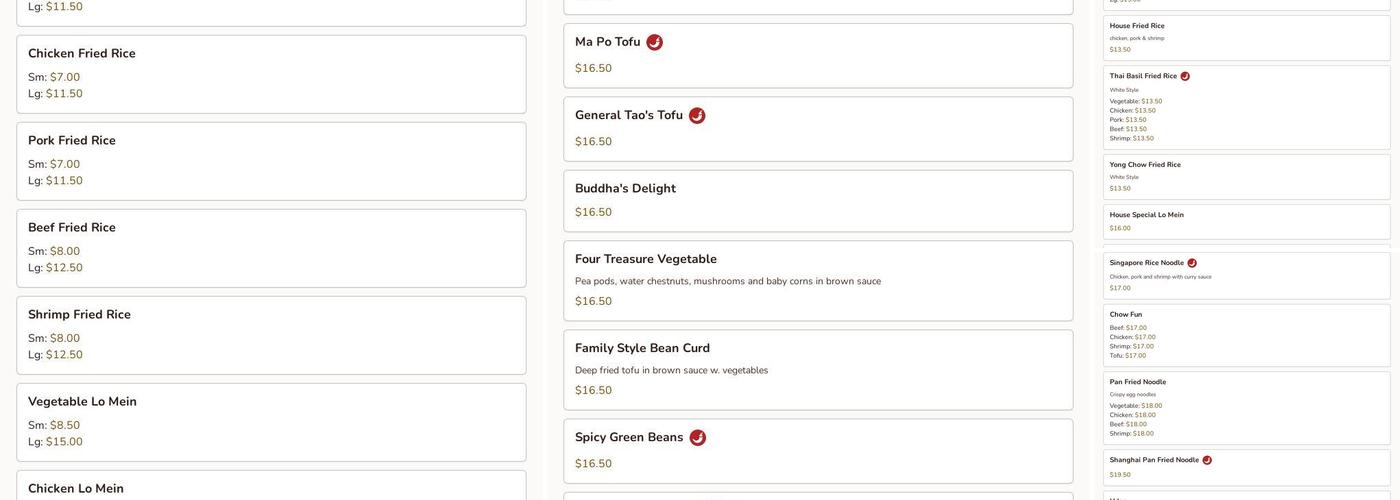1400x500 pixels.
Task: Select the Shrimp Fried Rice item
Action: click(x=79, y=315)
